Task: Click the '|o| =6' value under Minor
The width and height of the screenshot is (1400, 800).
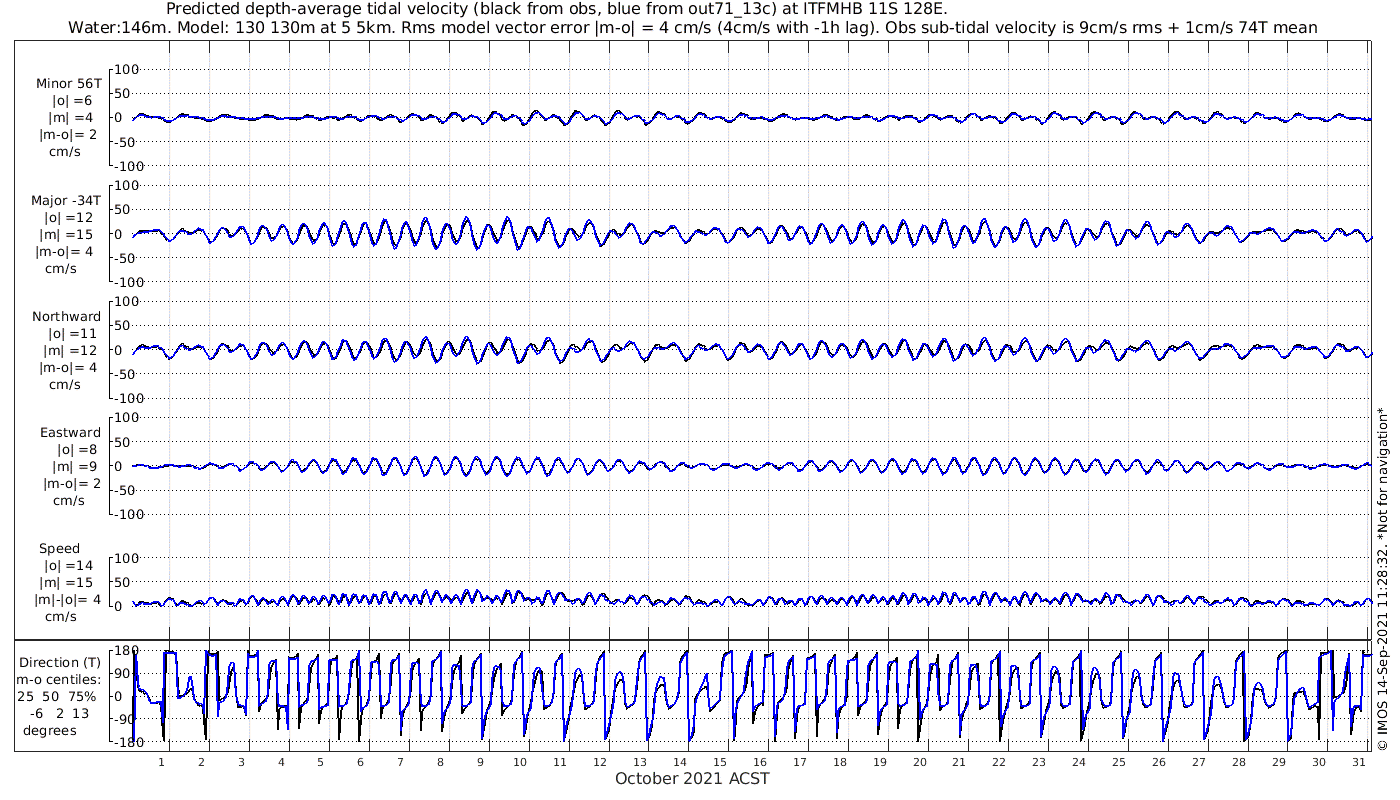Action: (x=72, y=101)
